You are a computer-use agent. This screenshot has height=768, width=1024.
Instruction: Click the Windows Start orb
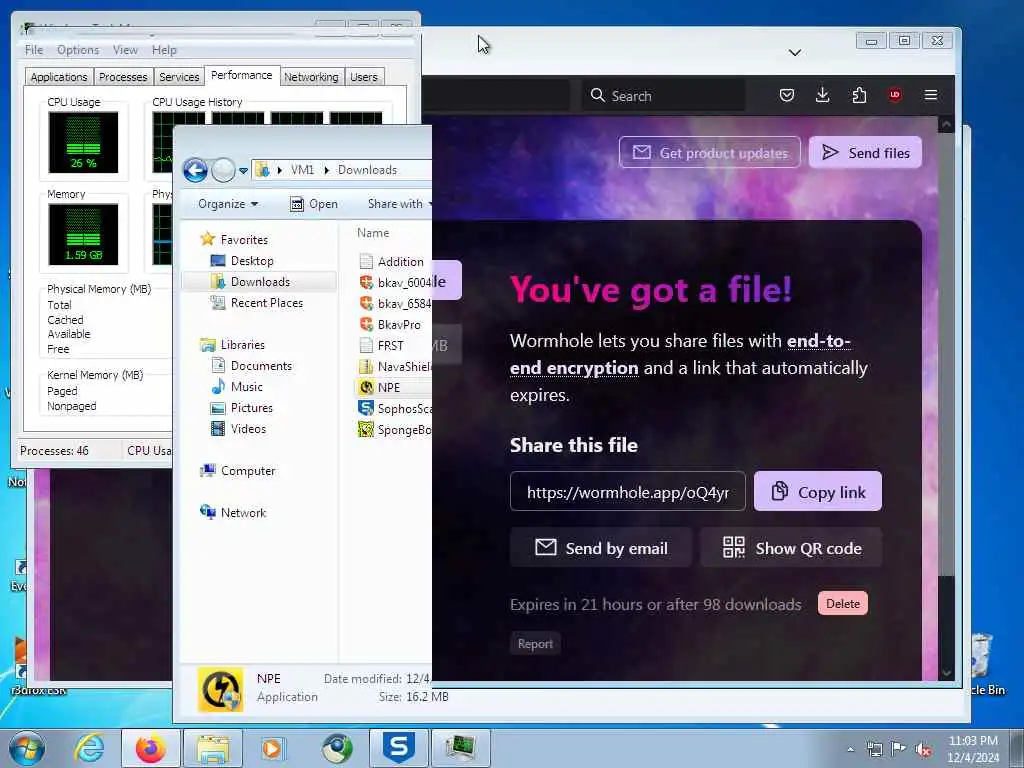point(27,748)
